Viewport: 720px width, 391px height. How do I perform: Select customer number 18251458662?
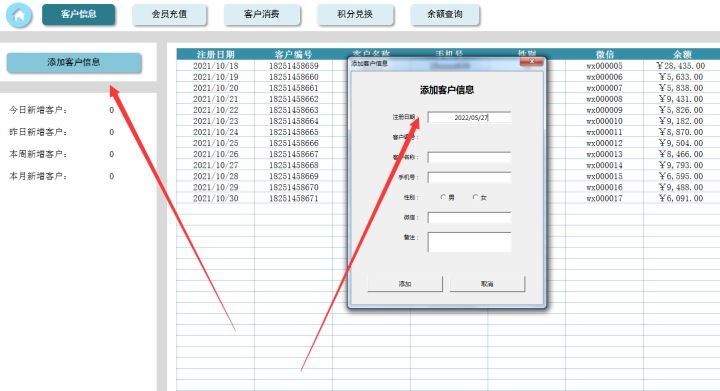click(x=293, y=99)
